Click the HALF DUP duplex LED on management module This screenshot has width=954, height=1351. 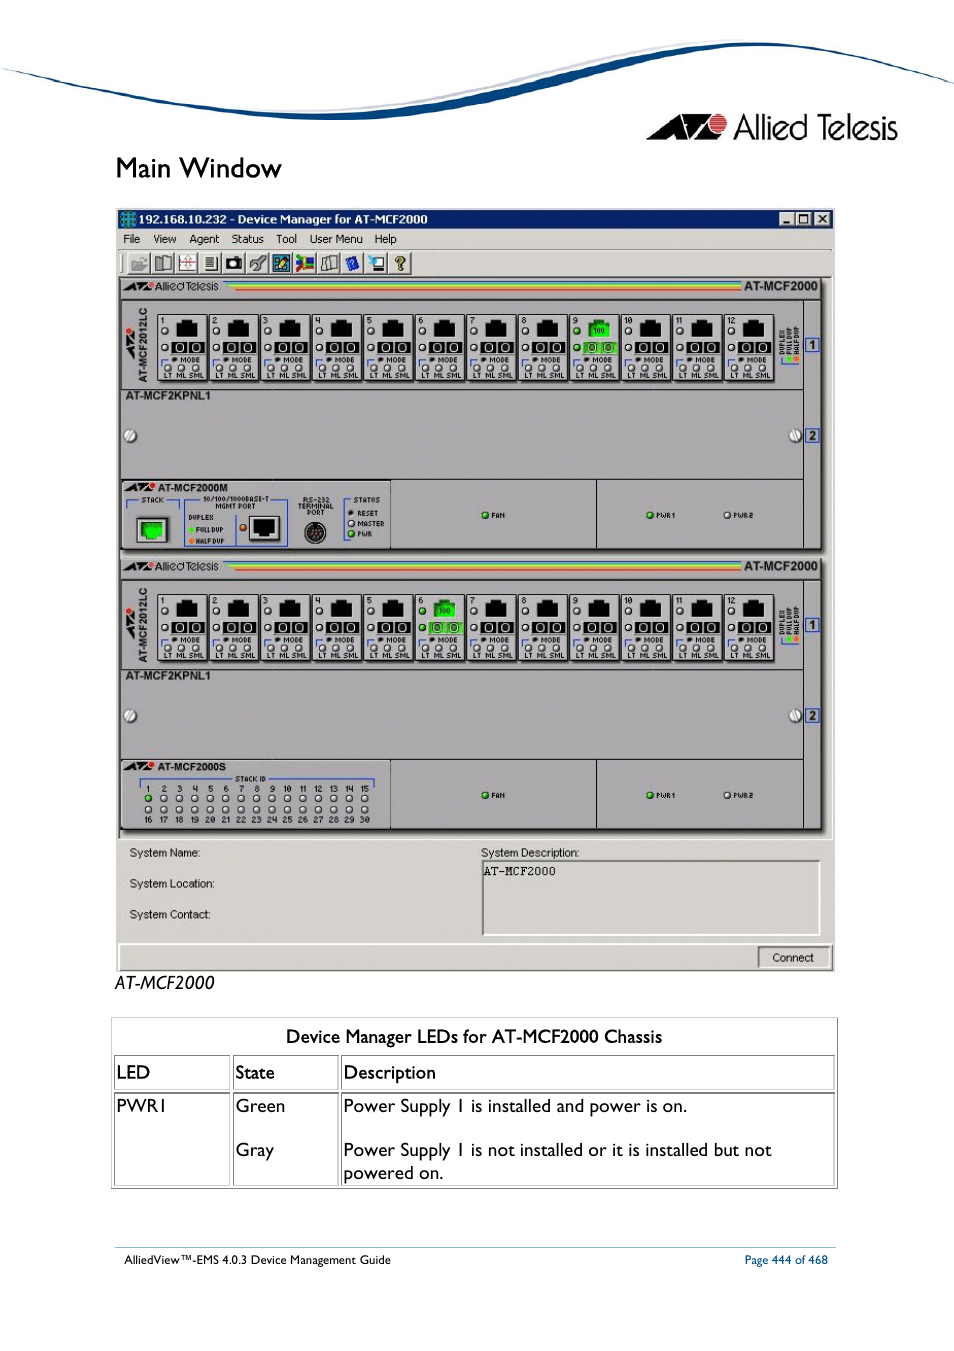point(192,541)
